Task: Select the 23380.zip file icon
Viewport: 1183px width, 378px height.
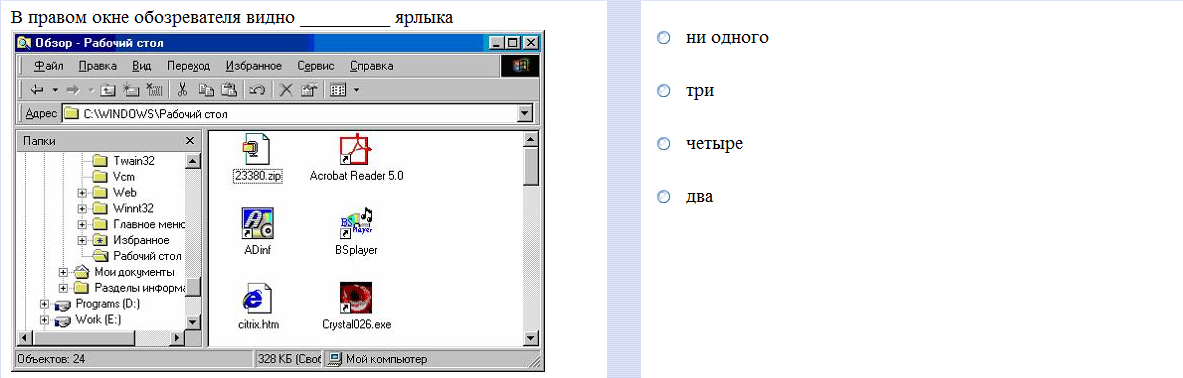Action: coord(257,149)
